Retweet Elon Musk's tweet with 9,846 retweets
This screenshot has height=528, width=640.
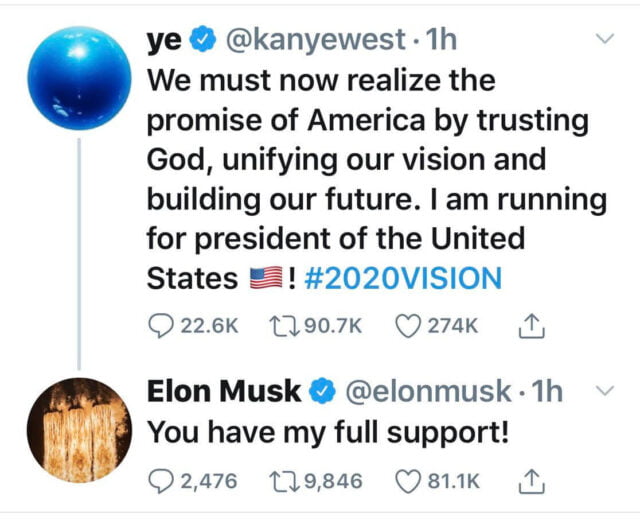point(286,481)
